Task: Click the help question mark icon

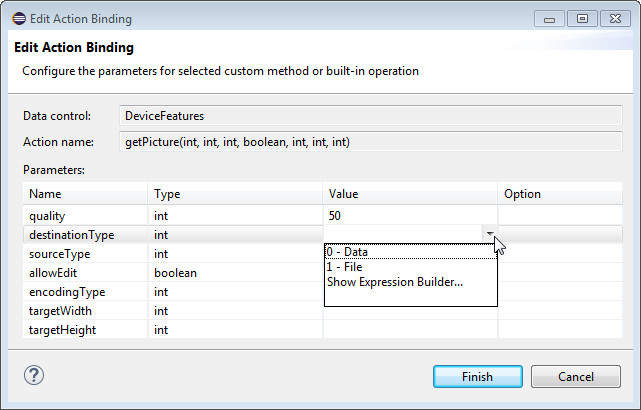Action: 32,377
